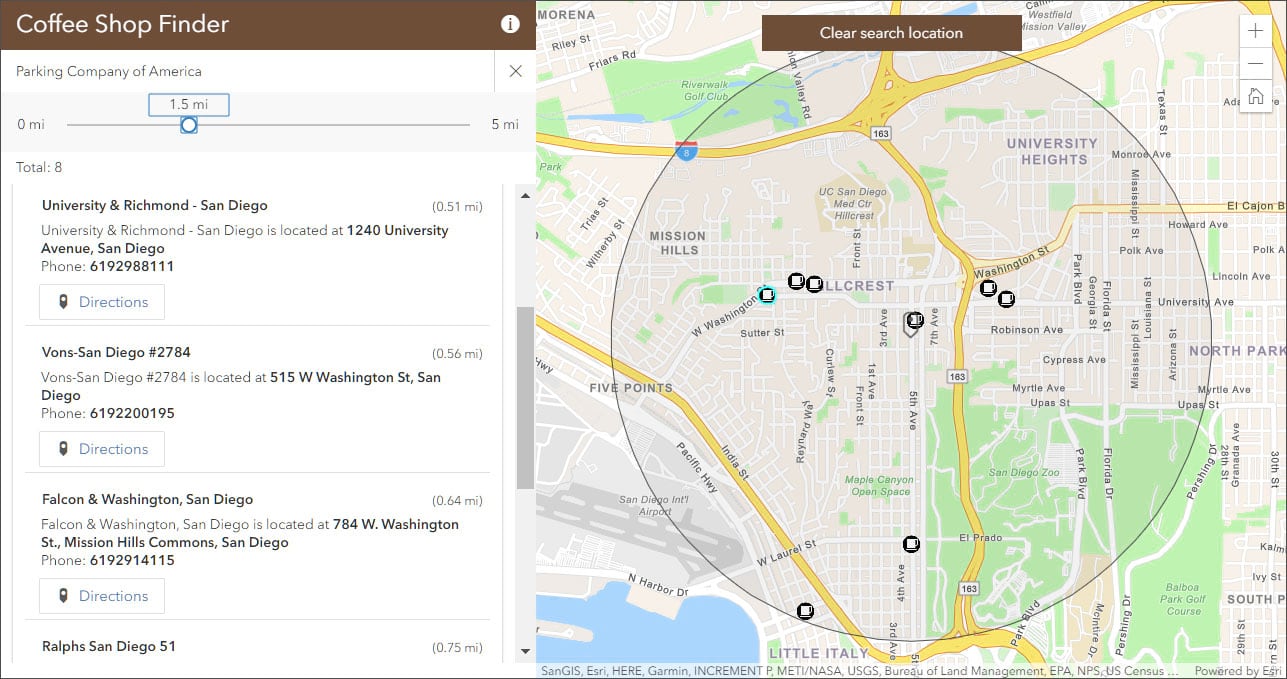The width and height of the screenshot is (1287, 679).
Task: Get Directions to University & Richmond
Action: pos(102,302)
